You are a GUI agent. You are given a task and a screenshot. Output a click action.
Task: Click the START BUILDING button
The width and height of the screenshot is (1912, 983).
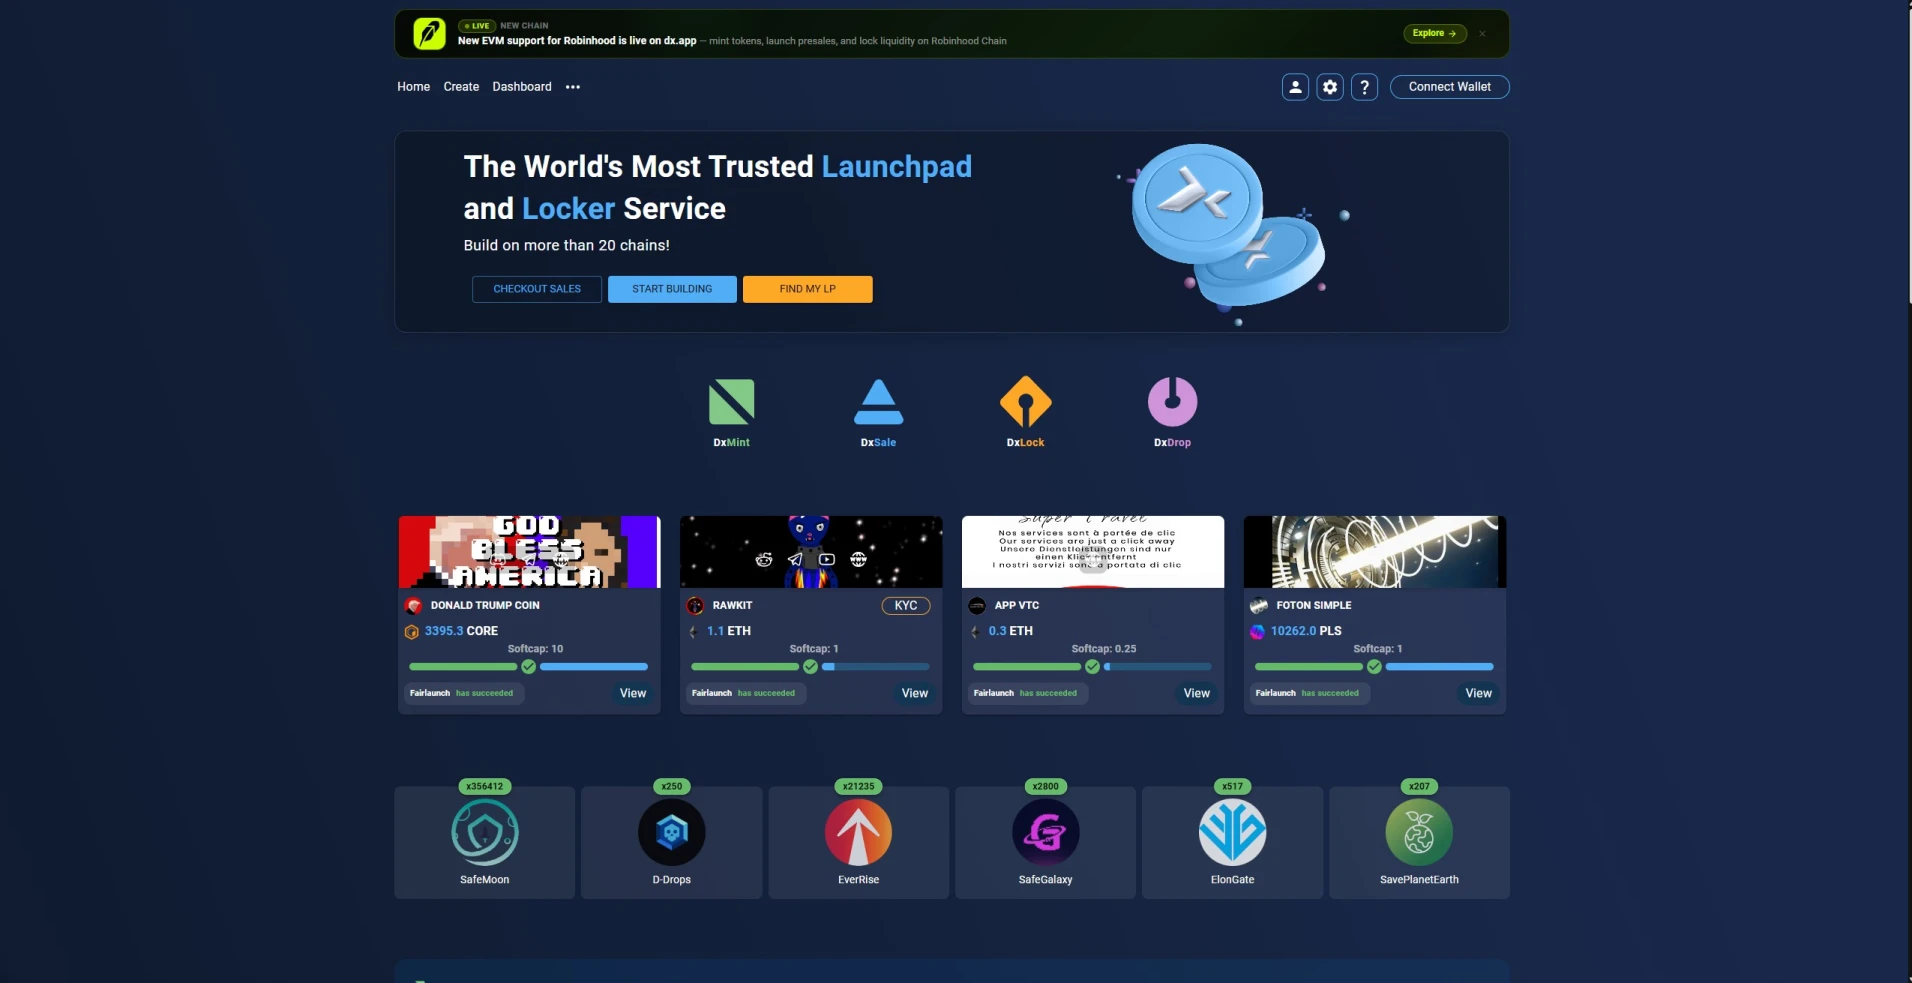[672, 289]
